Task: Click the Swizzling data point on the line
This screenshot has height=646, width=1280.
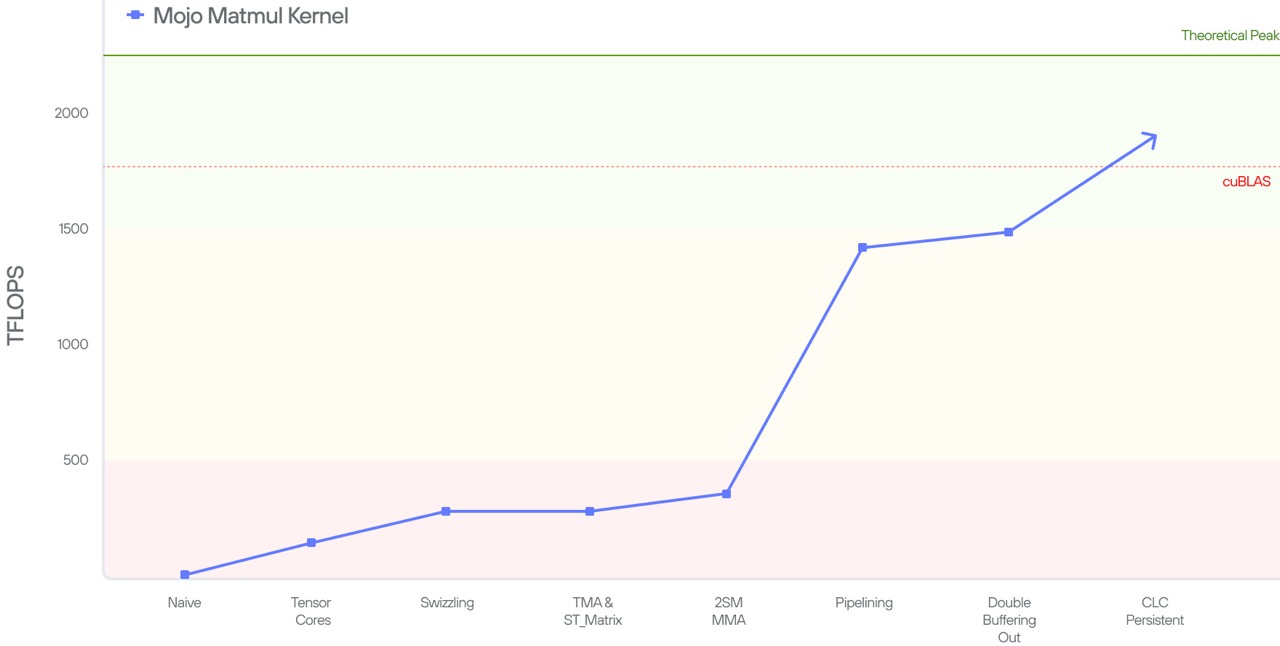Action: [446, 511]
